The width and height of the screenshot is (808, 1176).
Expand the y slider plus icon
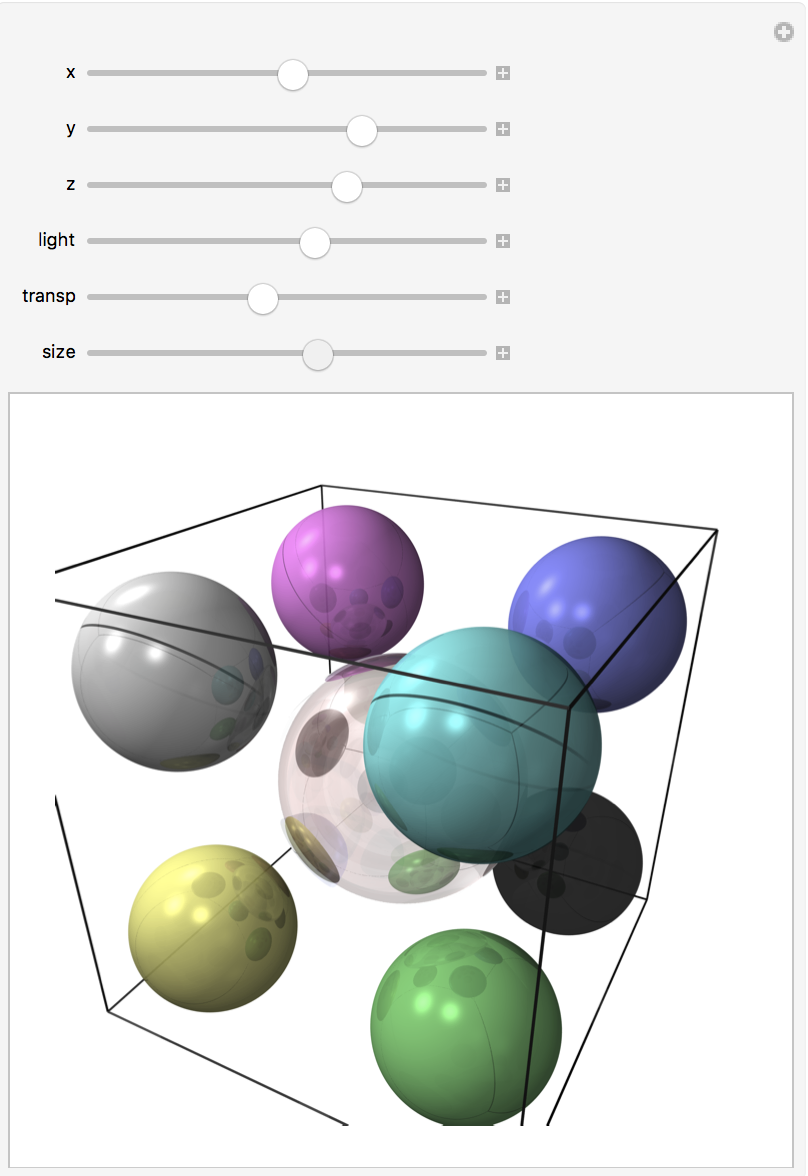point(503,129)
